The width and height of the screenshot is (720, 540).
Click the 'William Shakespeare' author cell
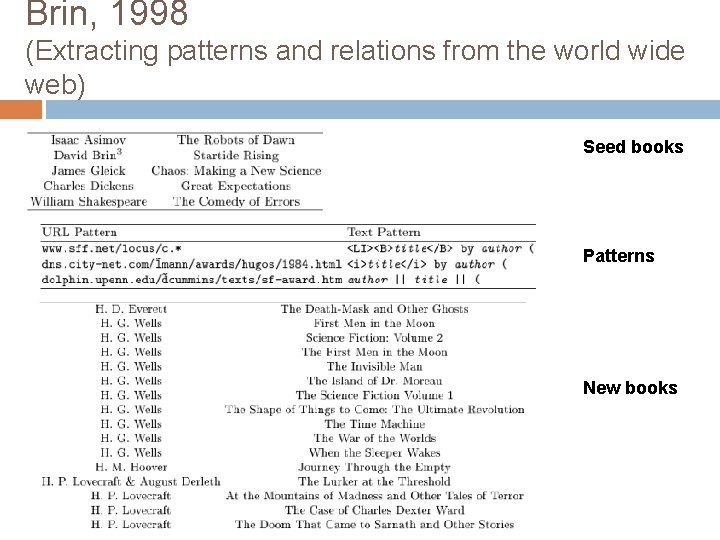click(89, 202)
